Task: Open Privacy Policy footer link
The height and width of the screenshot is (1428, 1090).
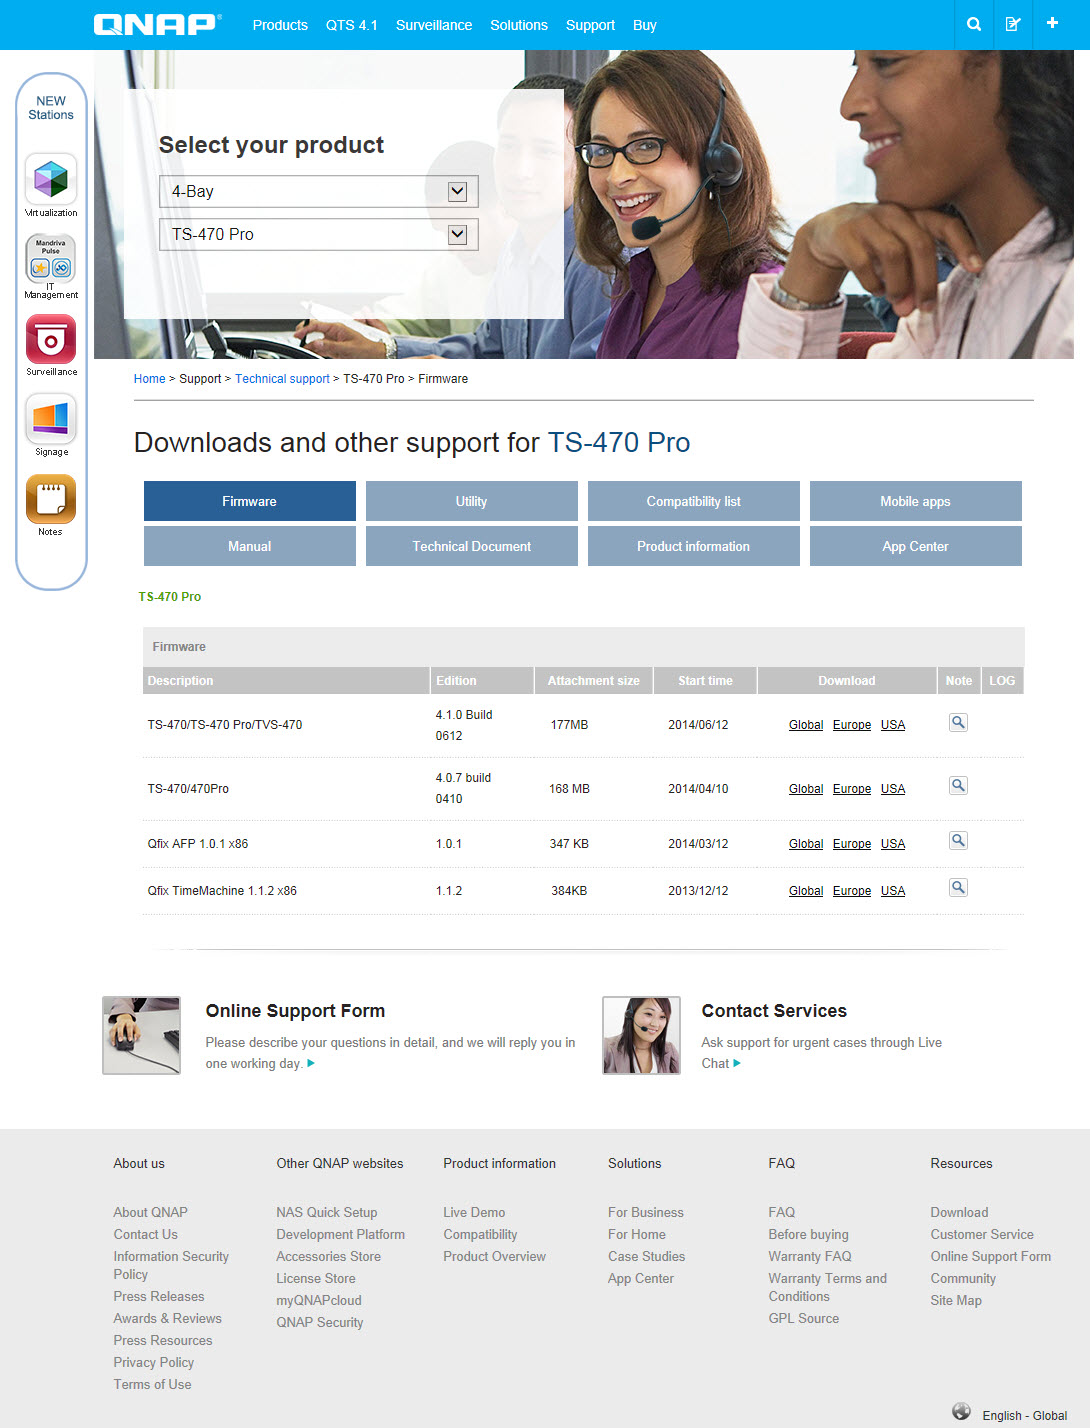Action: click(x=154, y=1362)
